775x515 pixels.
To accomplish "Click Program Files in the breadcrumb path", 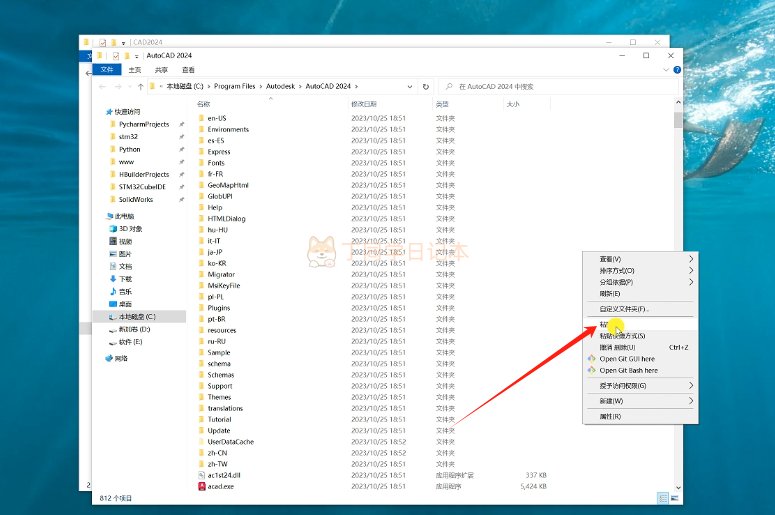I will (x=234, y=86).
